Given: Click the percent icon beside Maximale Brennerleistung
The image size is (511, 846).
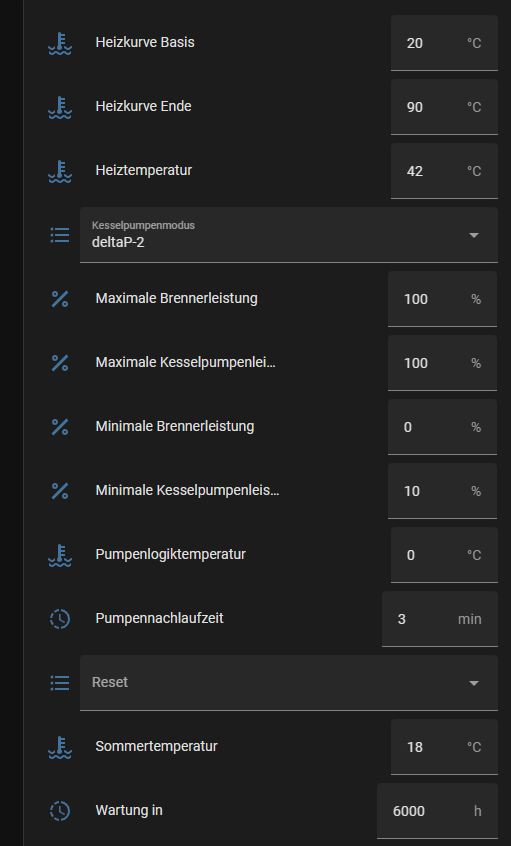Looking at the screenshot, I should click(x=60, y=299).
